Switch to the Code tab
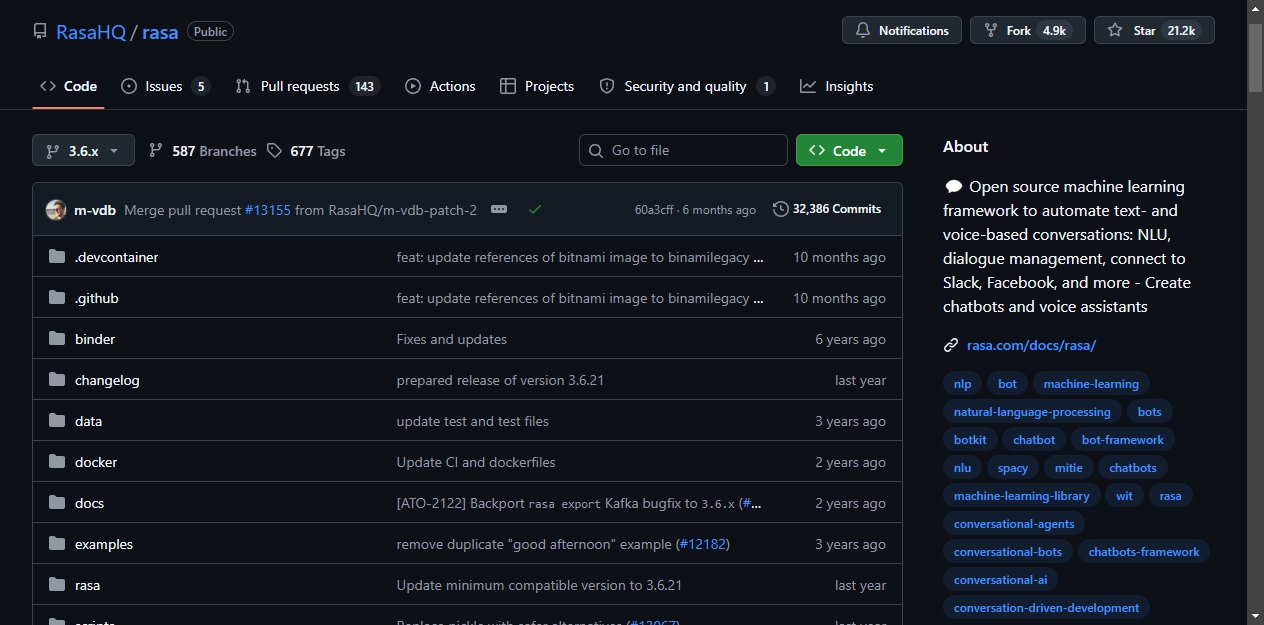This screenshot has width=1264, height=625. point(68,86)
